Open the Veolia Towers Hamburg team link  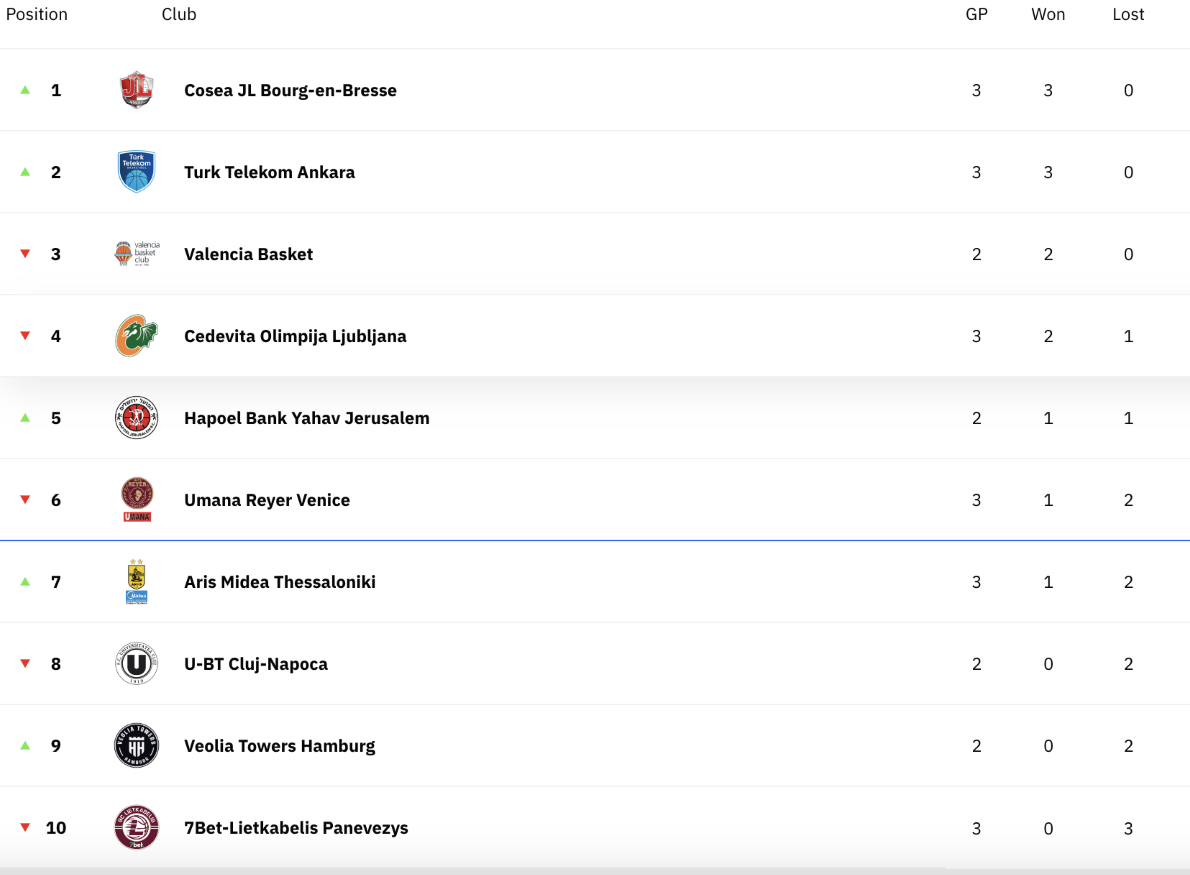coord(279,746)
